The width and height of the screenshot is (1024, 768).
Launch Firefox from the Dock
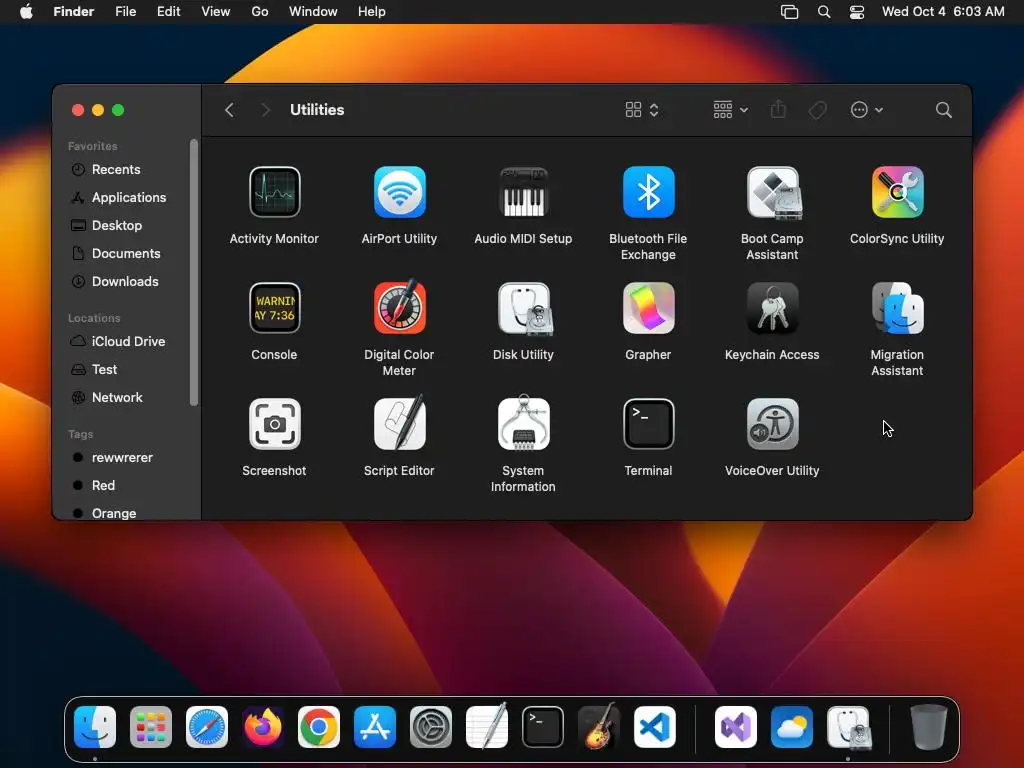click(263, 727)
